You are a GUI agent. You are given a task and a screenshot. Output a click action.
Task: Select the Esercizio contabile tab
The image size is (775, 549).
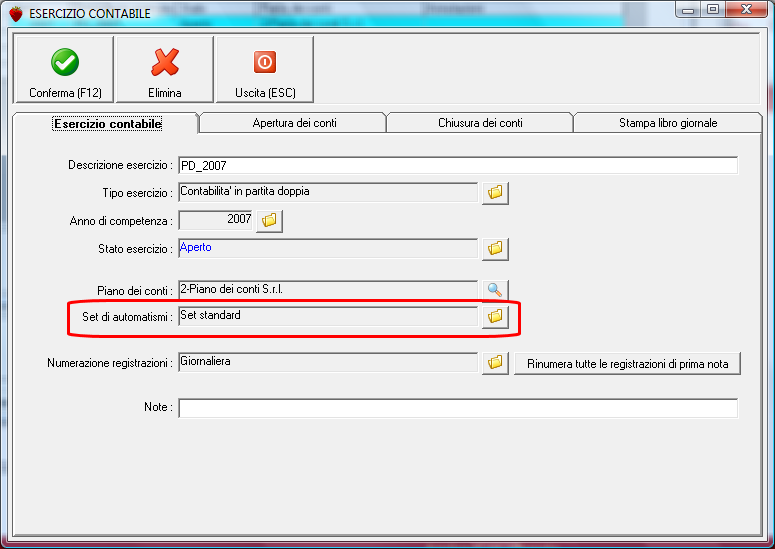(107, 124)
